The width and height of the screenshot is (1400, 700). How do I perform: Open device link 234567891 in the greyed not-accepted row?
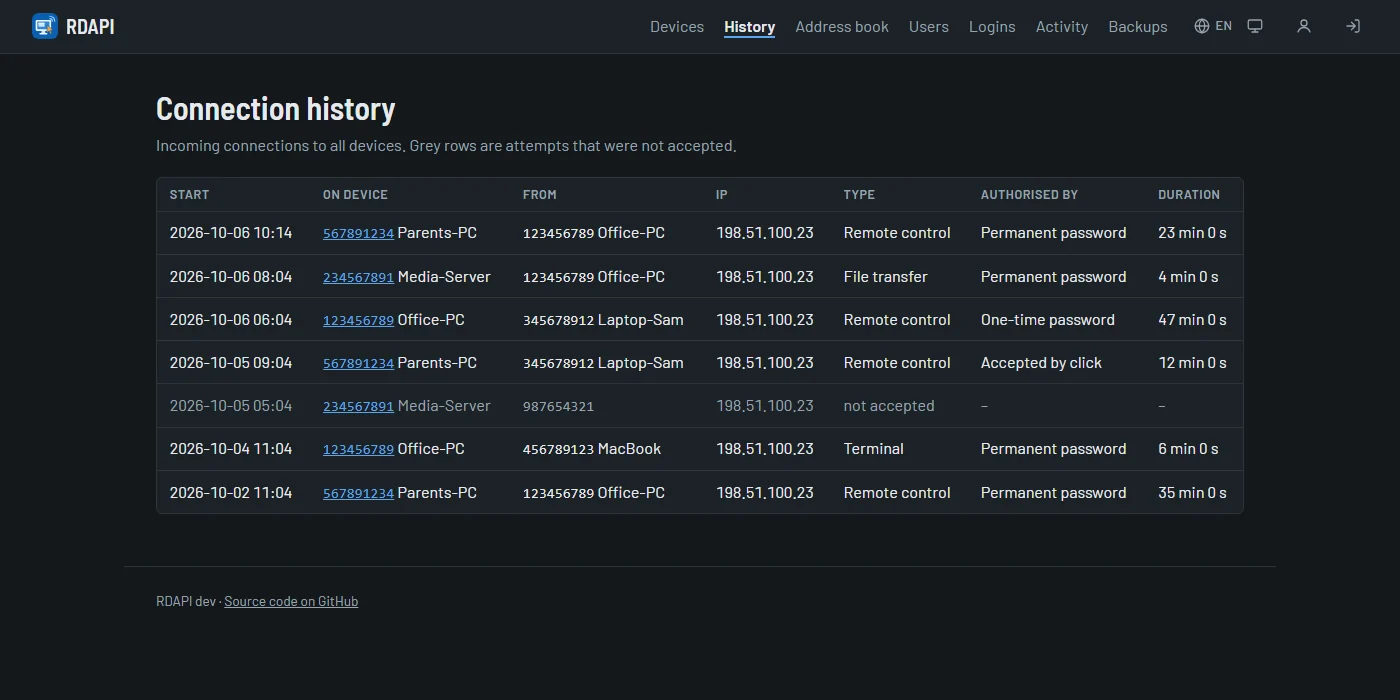[358, 406]
